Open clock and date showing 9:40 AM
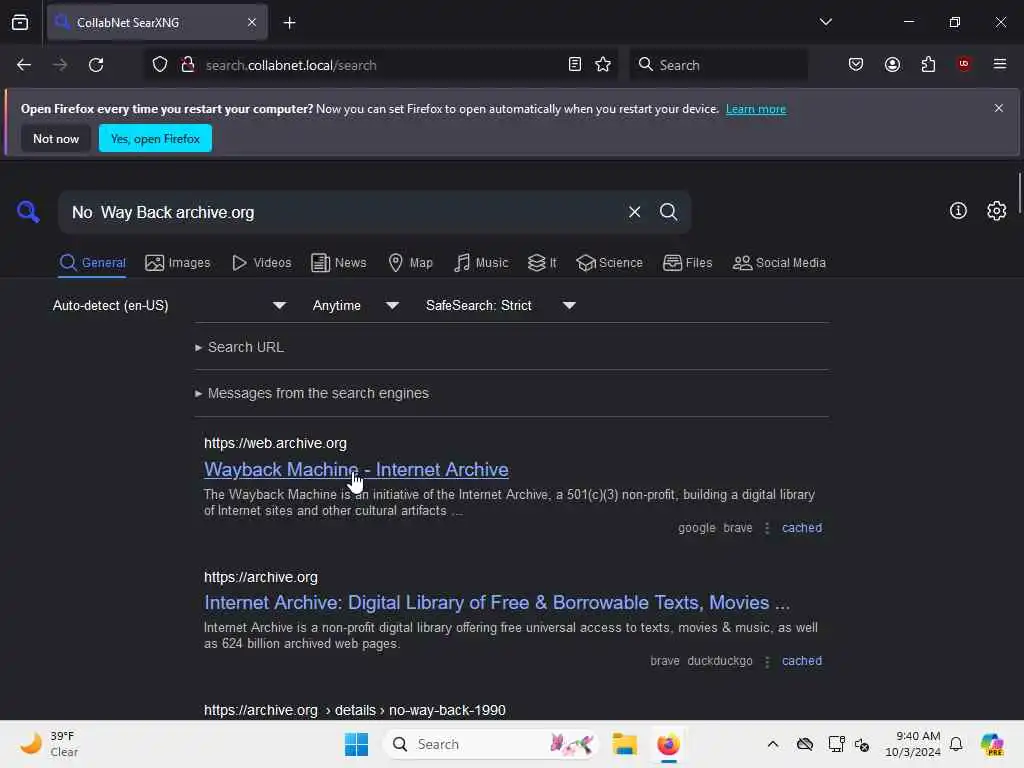 point(912,744)
